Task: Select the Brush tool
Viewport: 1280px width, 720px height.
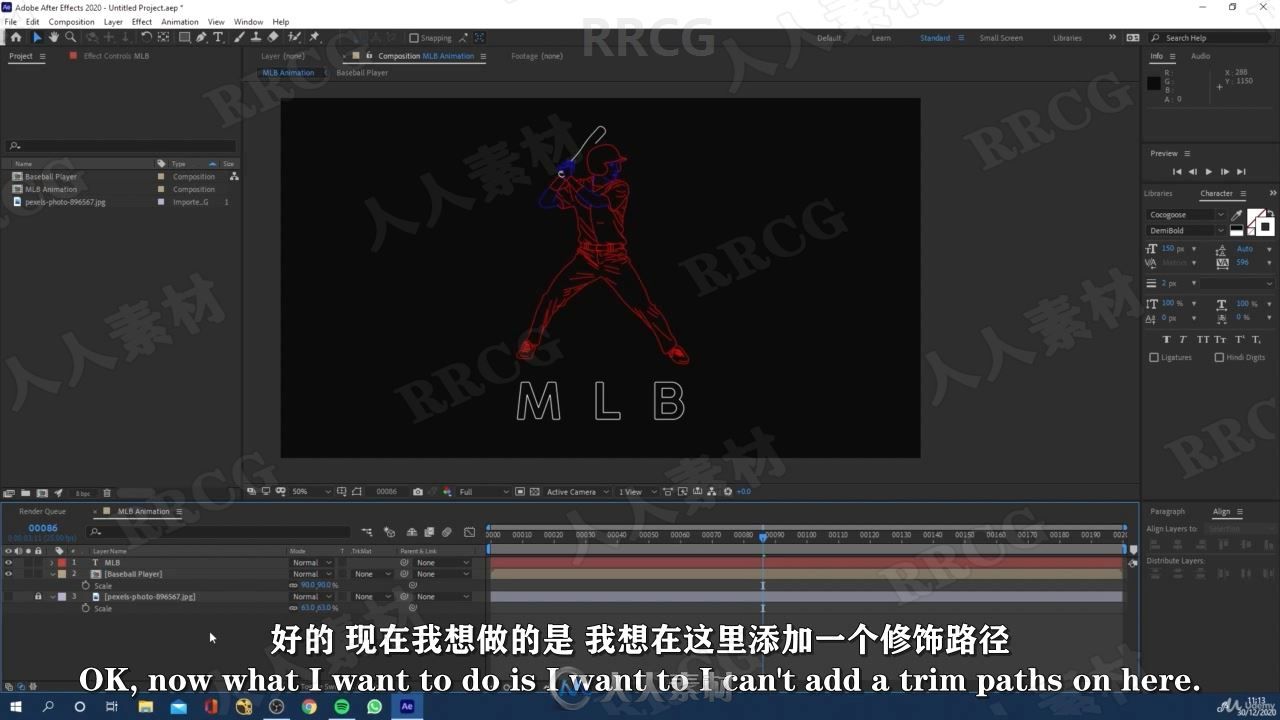Action: (240, 37)
